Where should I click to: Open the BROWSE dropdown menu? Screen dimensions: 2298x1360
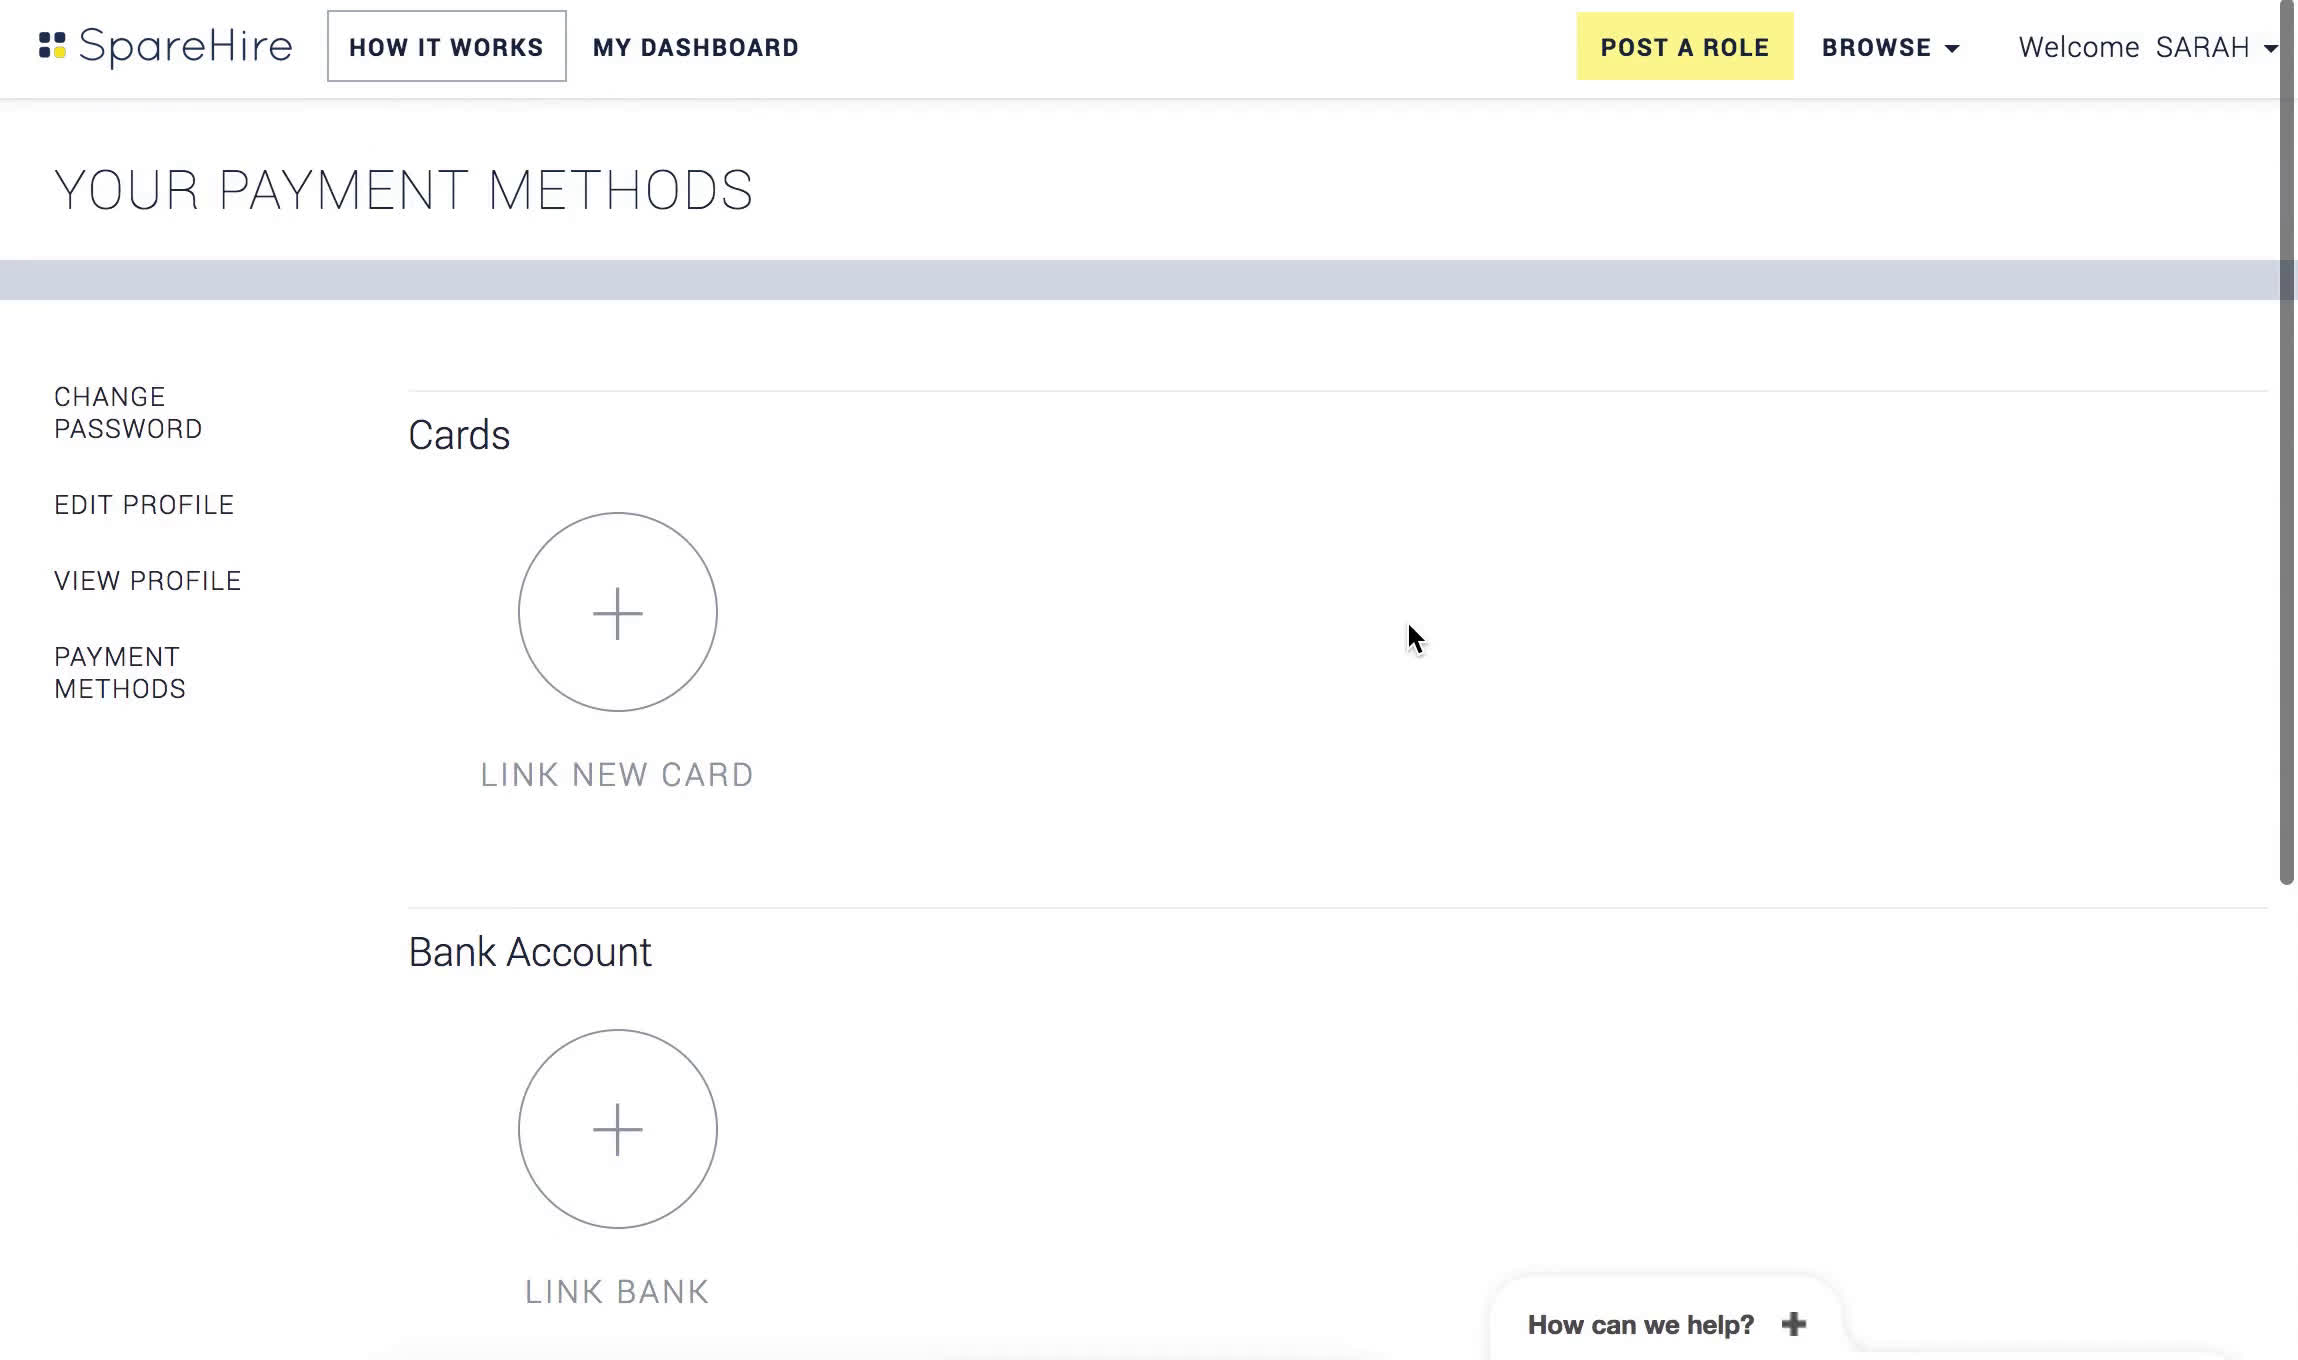(x=1890, y=47)
